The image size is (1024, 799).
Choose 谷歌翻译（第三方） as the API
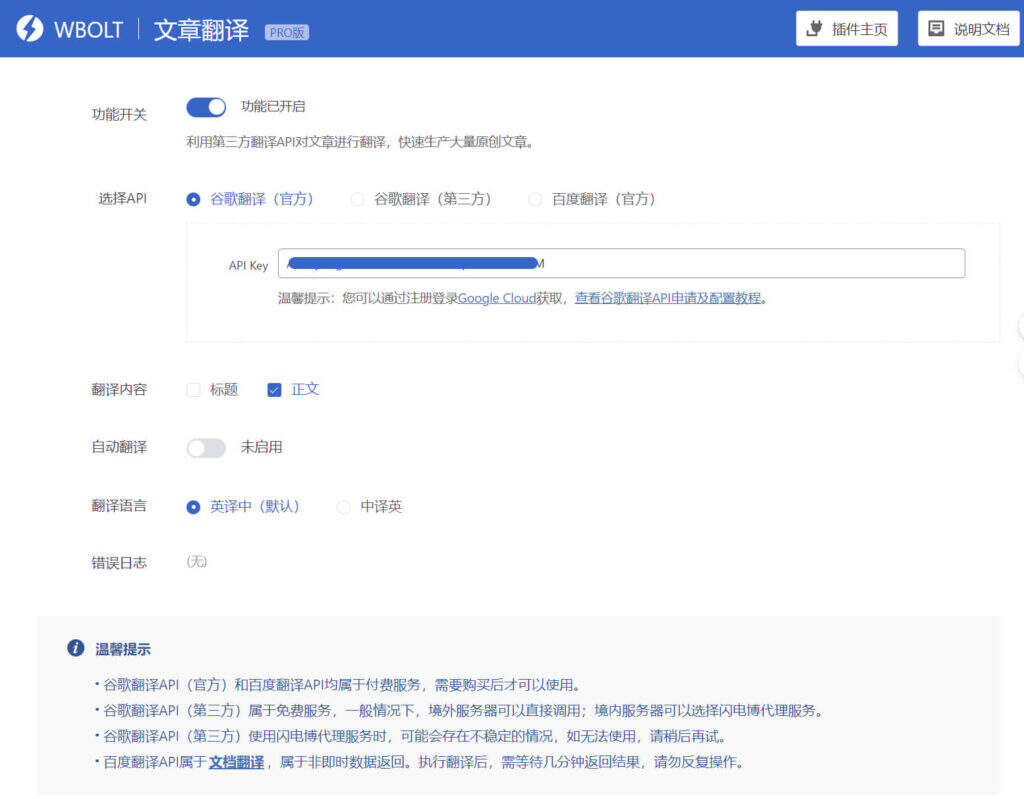357,199
